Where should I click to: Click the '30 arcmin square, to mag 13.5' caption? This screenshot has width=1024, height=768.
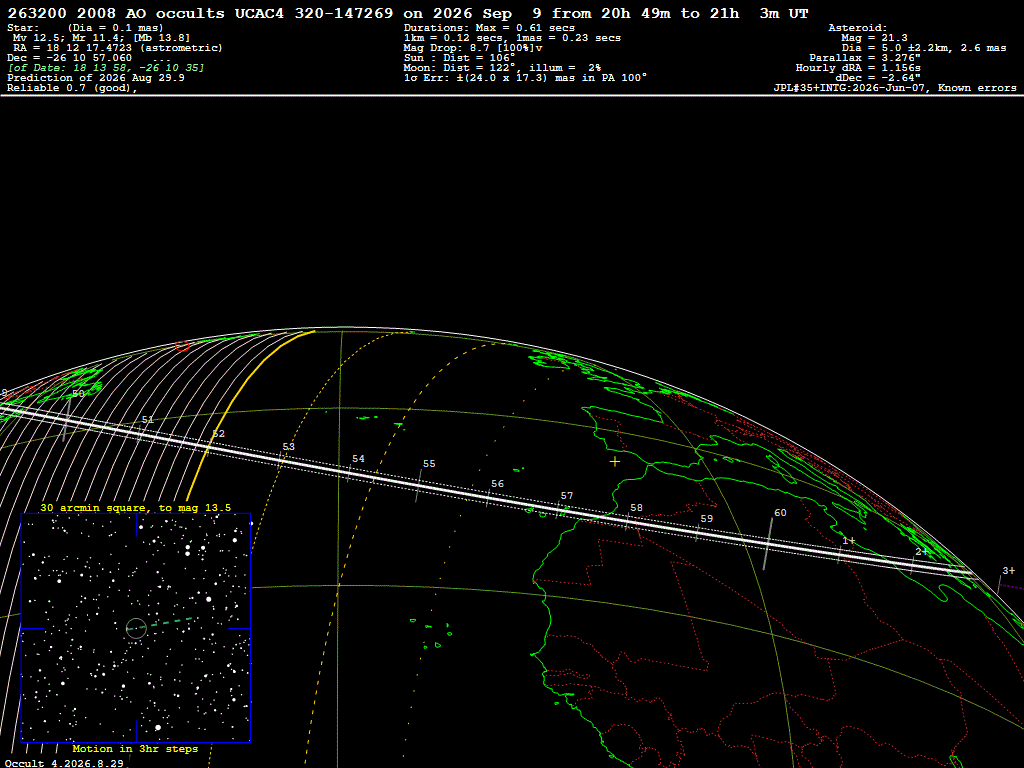pyautogui.click(x=135, y=507)
